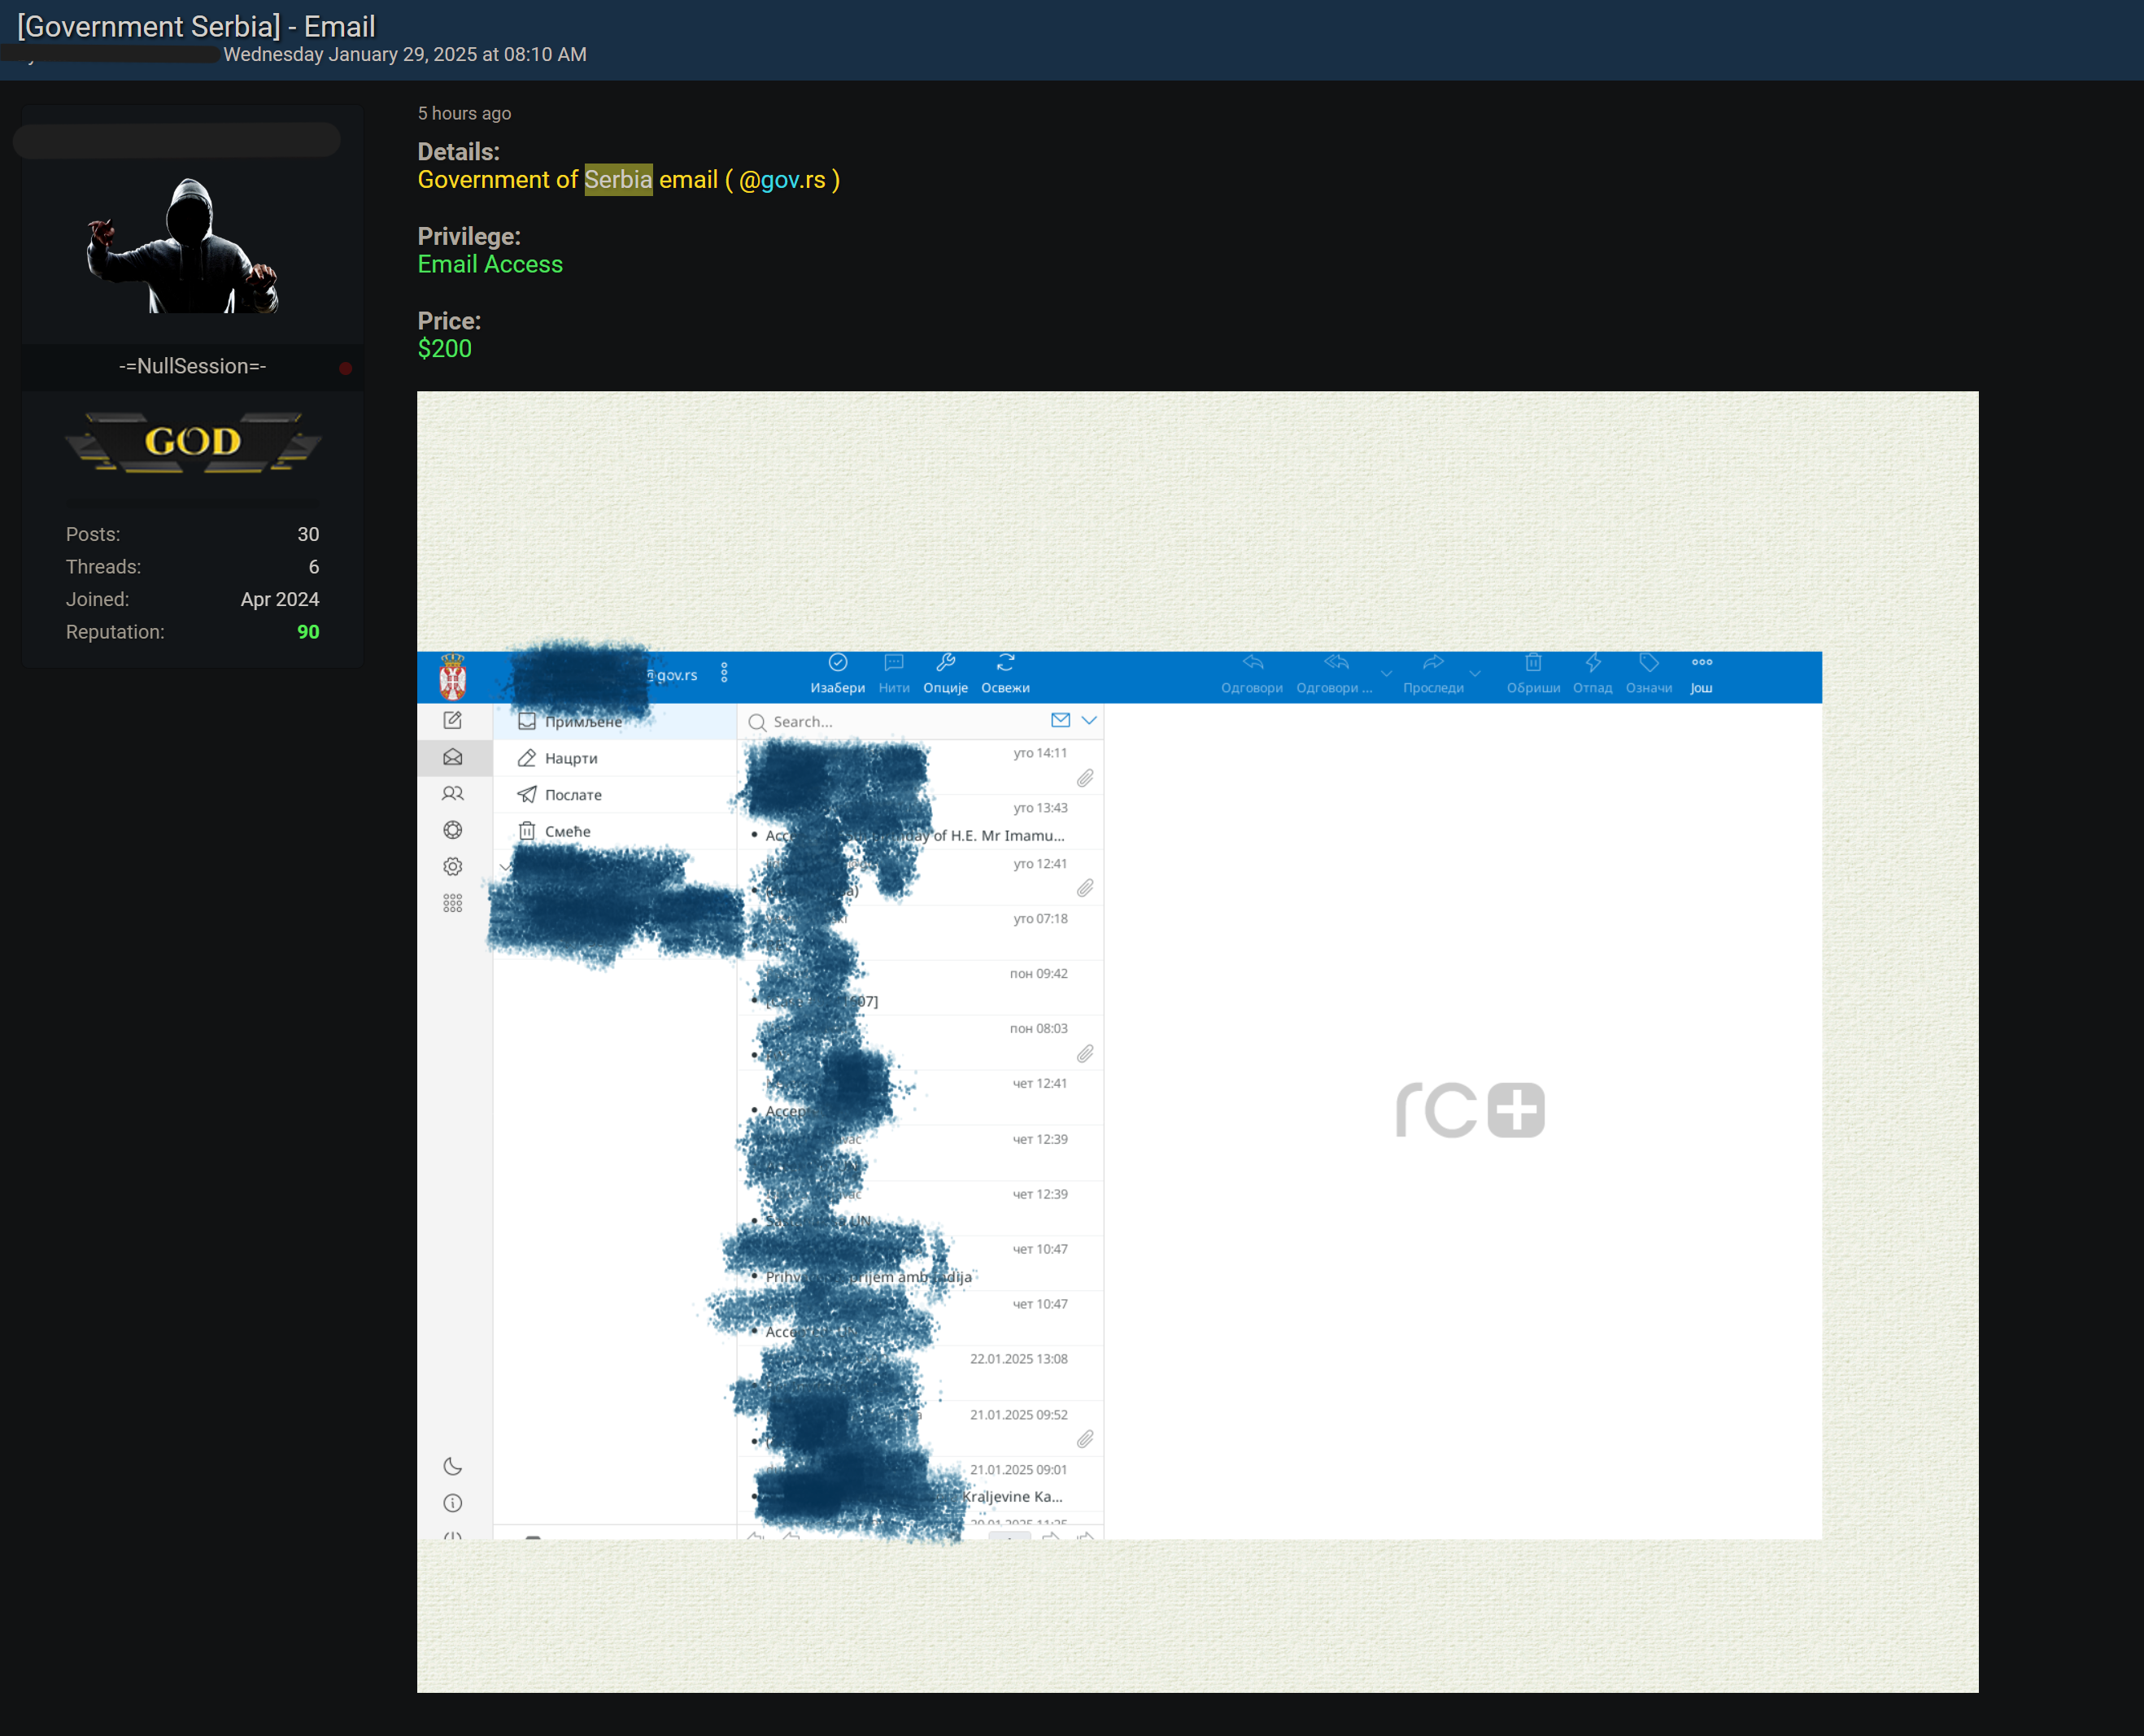Collapse the folder tree chevron below Смеће

[x=506, y=867]
